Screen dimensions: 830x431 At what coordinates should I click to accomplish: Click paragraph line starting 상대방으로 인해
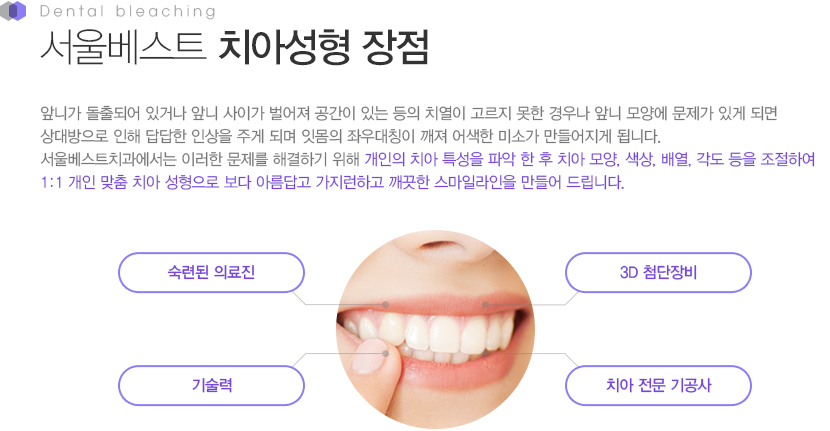click(350, 136)
